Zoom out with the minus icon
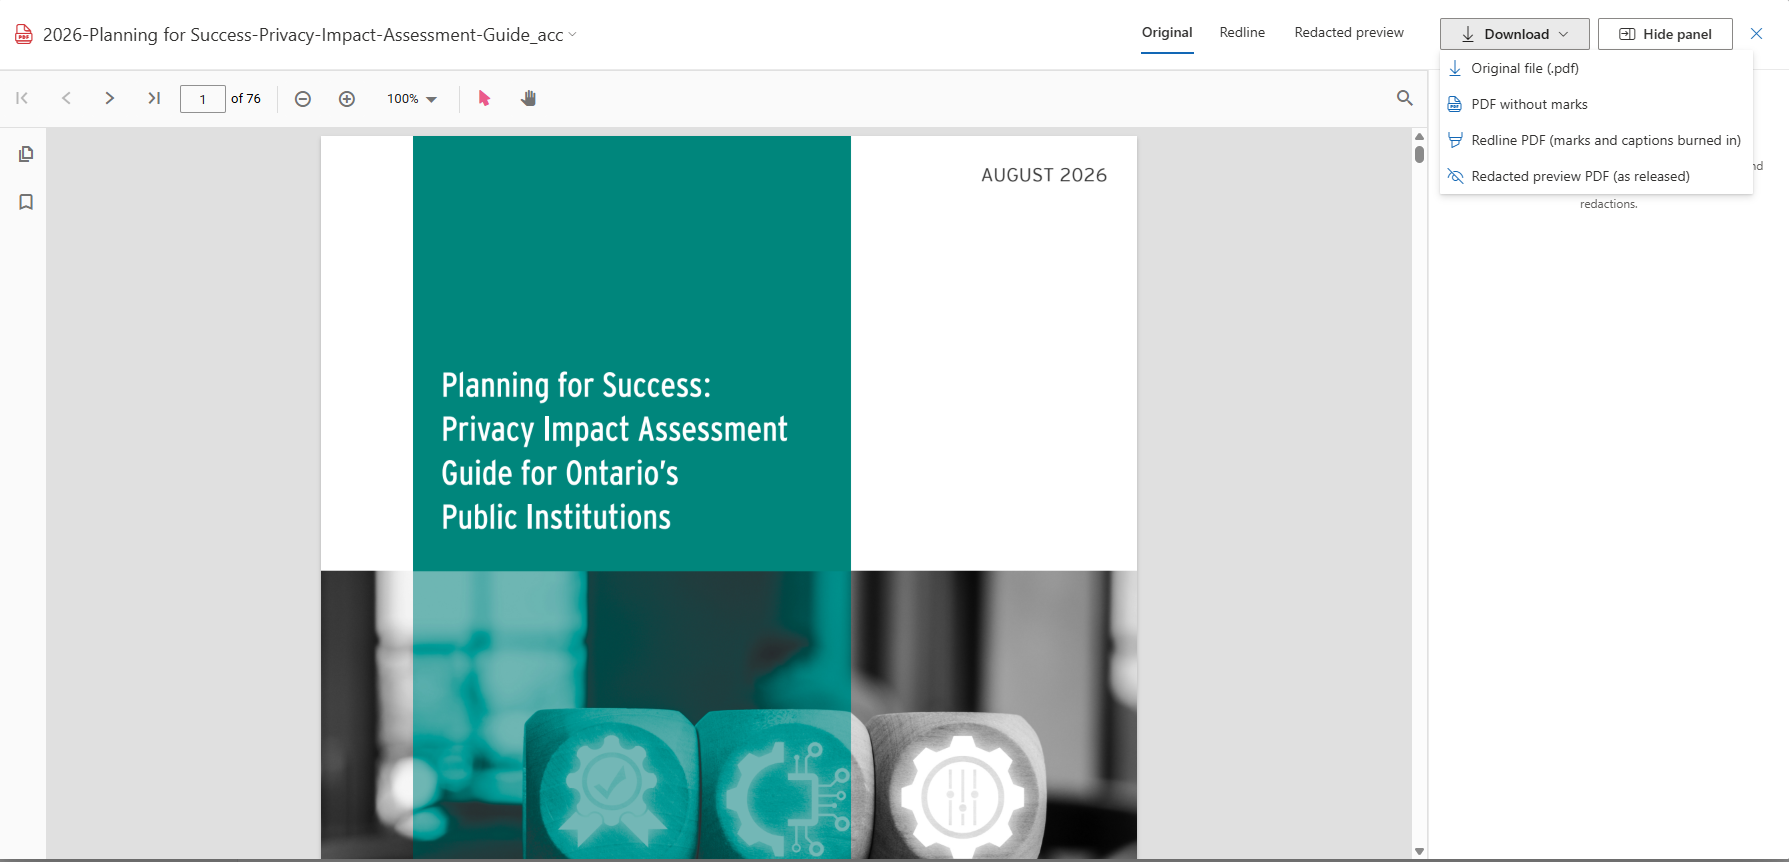Screen dimensions: 1789x862 [303, 99]
